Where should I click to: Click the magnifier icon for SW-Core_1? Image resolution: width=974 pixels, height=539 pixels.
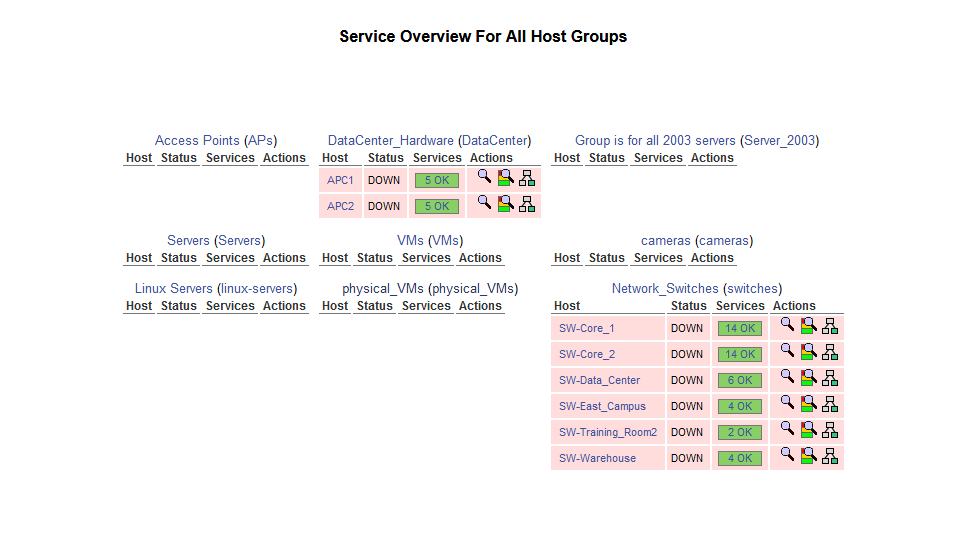coord(787,324)
